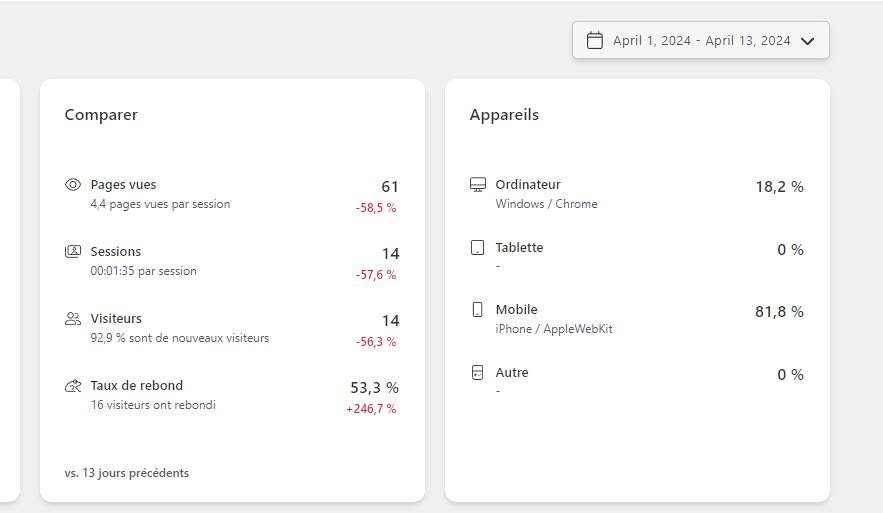Click the Mobile phone icon
Image resolution: width=883 pixels, height=513 pixels.
click(477, 310)
